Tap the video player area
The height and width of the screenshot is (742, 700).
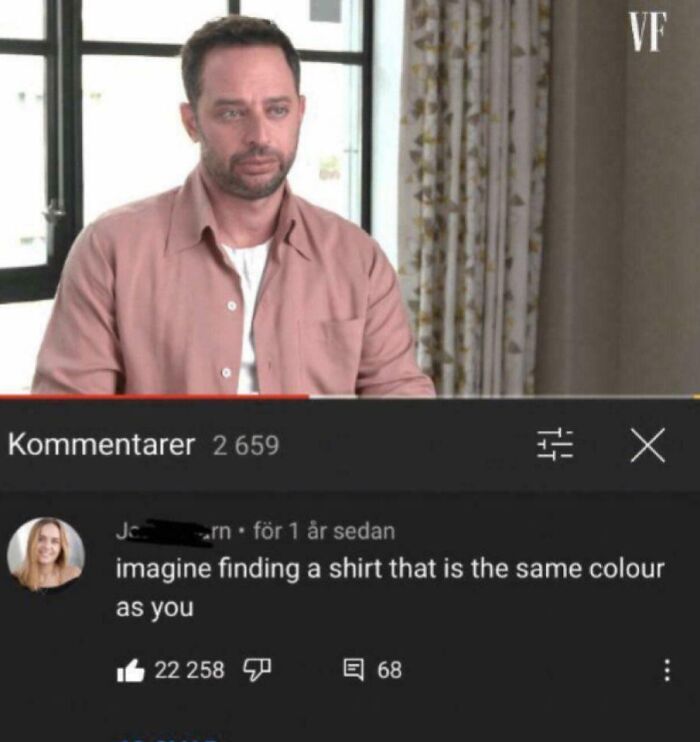tap(350, 197)
